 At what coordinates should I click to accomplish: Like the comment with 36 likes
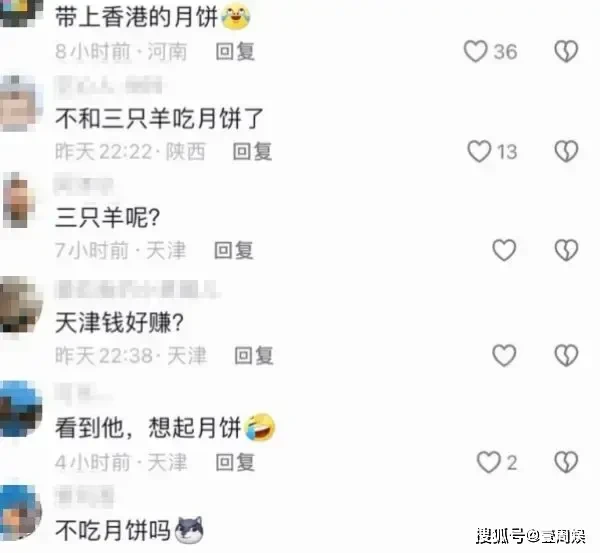pos(476,51)
